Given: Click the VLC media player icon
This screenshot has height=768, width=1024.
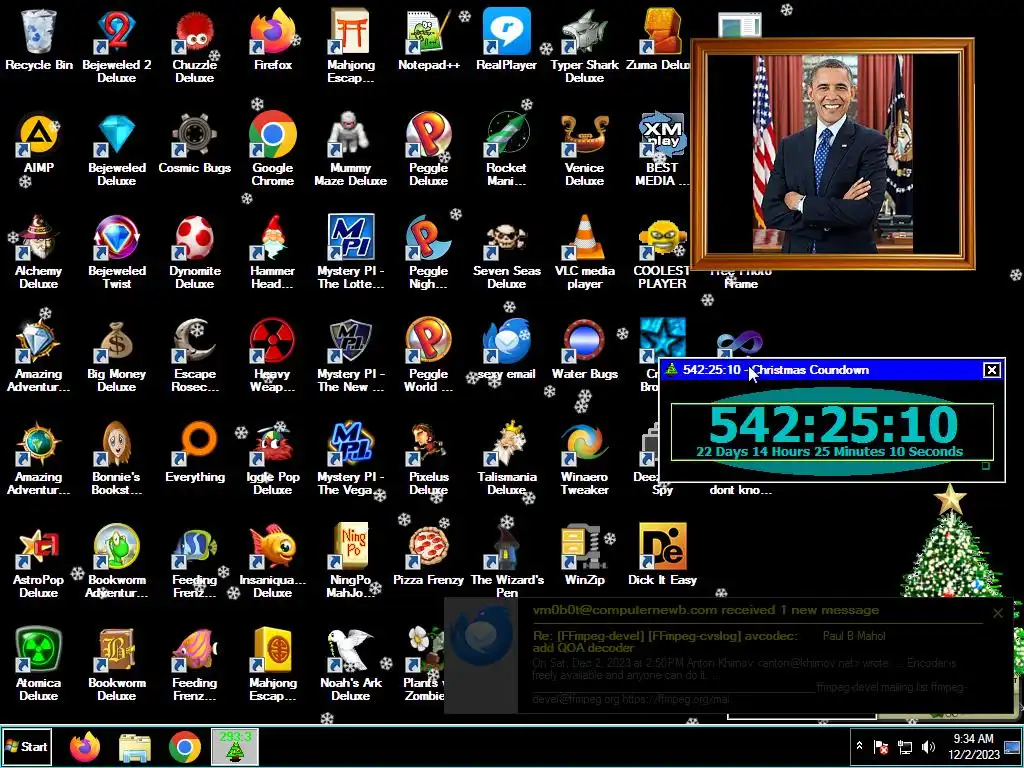Looking at the screenshot, I should pyautogui.click(x=584, y=251).
